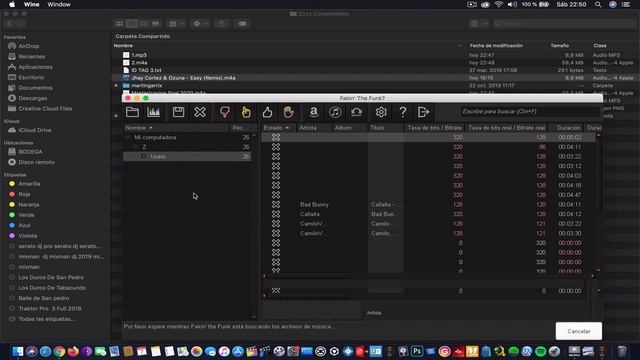This screenshot has height=360, width=640.
Task: Select 'ID TAG 3.txt' in Finder
Action: click(x=146, y=70)
